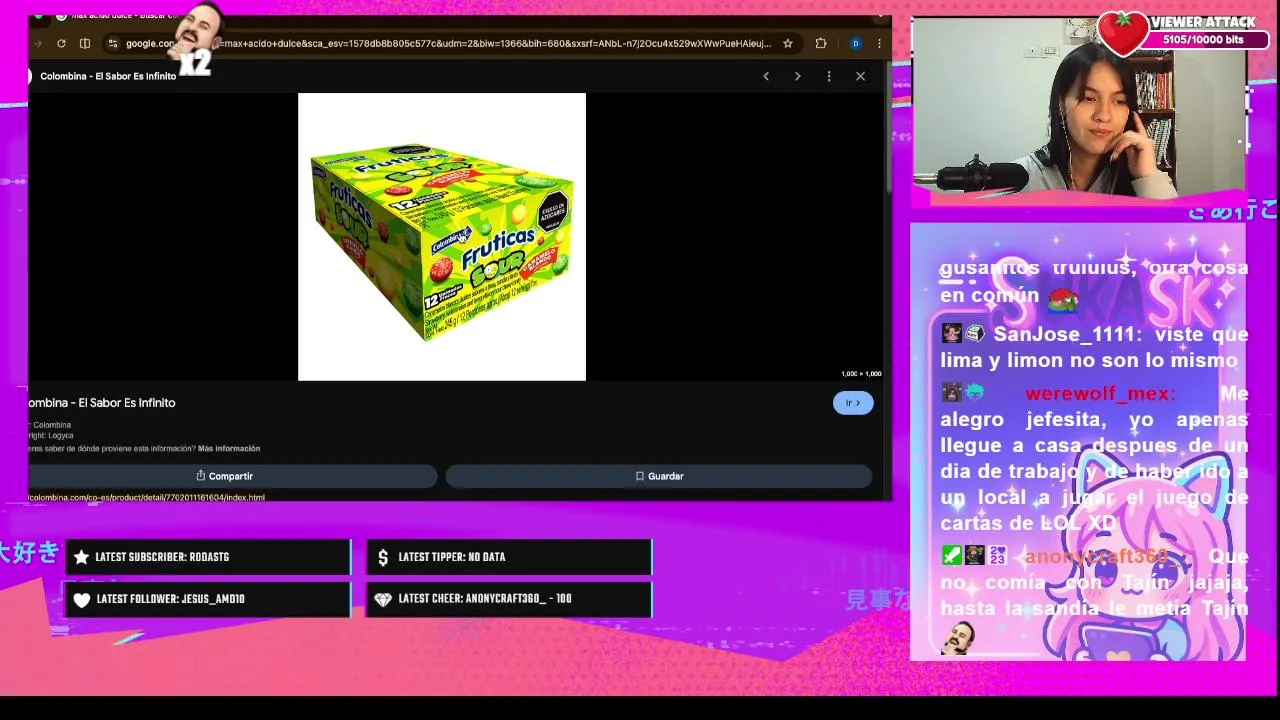Click the star icon on Latest Subscriber
Image resolution: width=1280 pixels, height=720 pixels.
[82, 557]
